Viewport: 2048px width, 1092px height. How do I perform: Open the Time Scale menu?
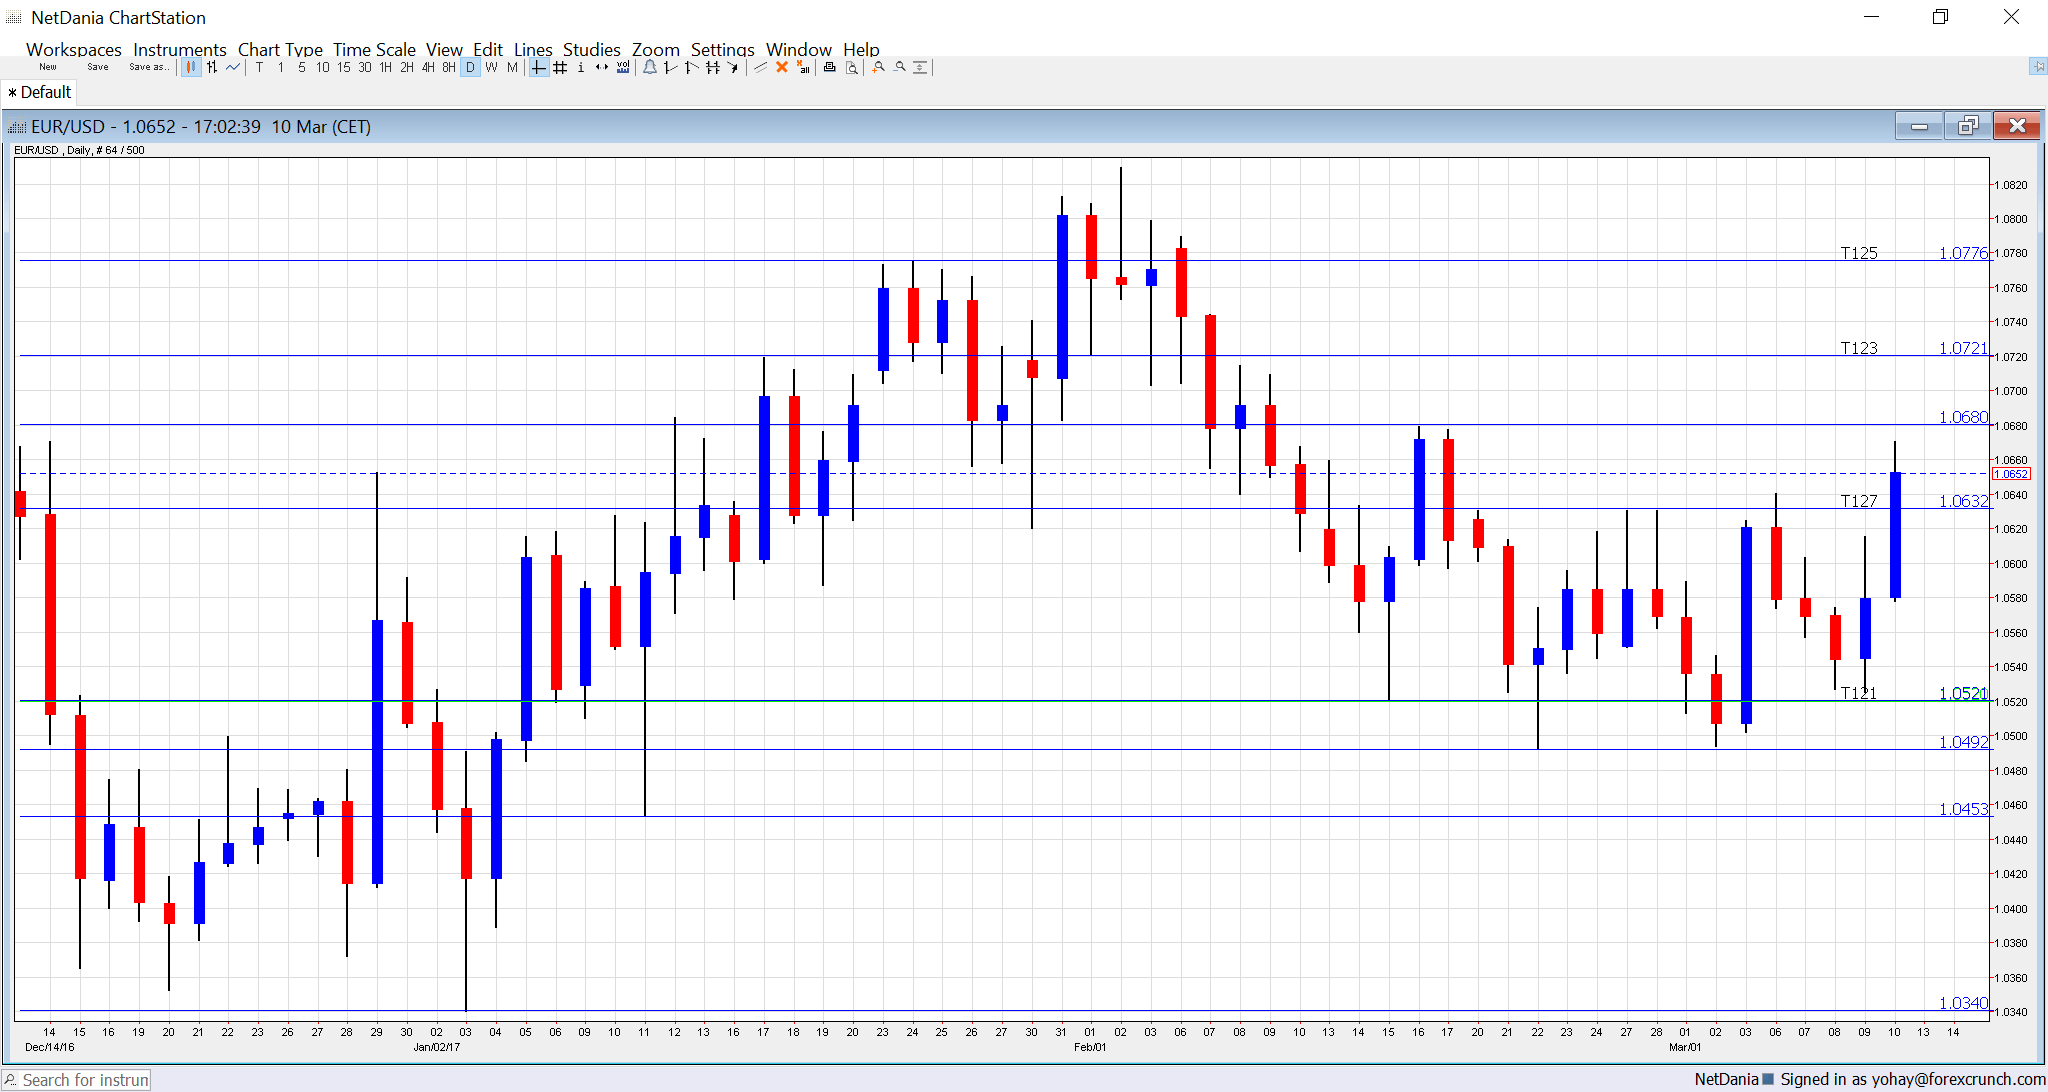(x=374, y=49)
